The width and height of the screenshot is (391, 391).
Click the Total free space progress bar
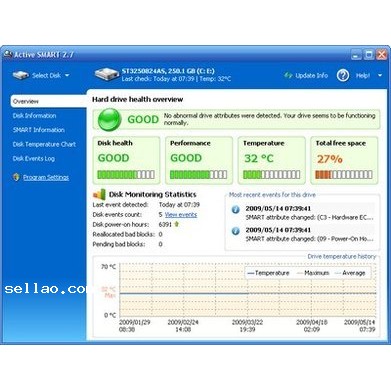(344, 174)
